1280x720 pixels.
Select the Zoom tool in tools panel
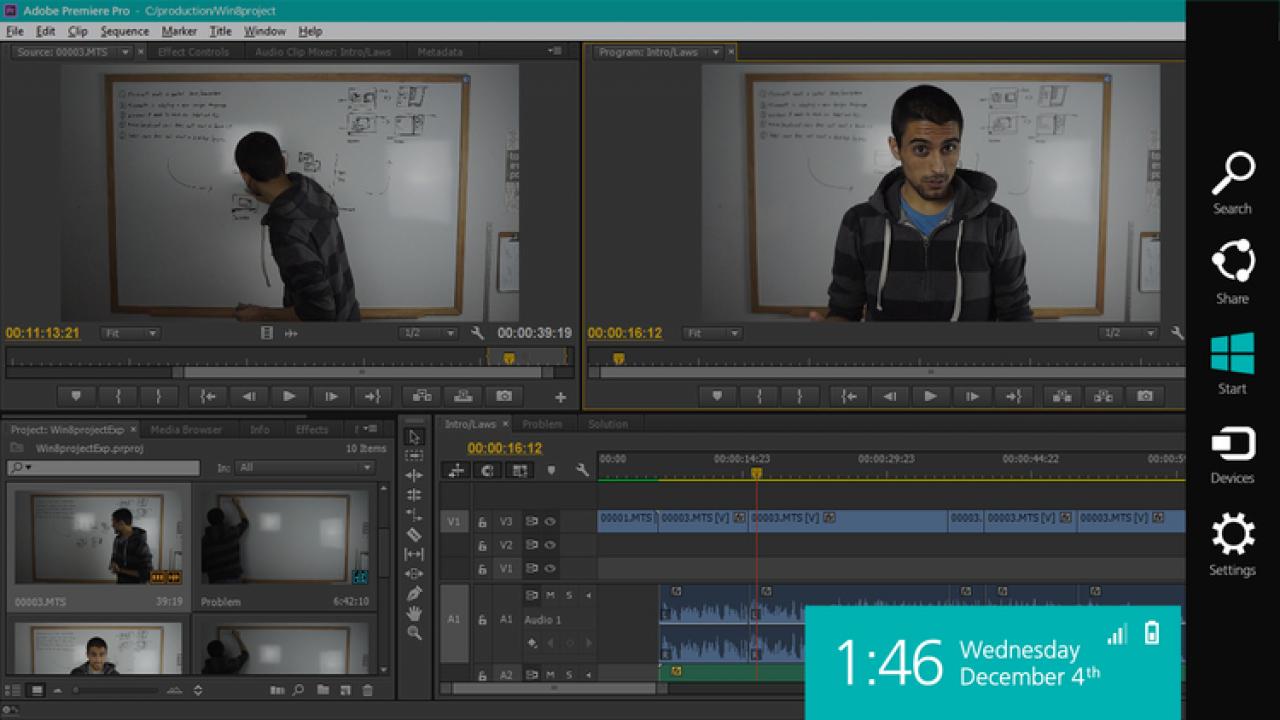414,633
